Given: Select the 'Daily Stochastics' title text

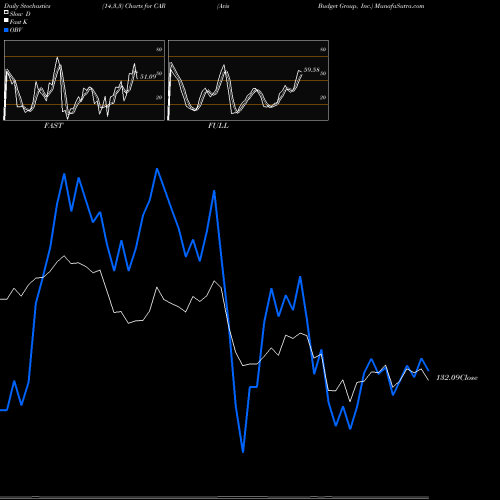Looking at the screenshot, I should 26,6.
